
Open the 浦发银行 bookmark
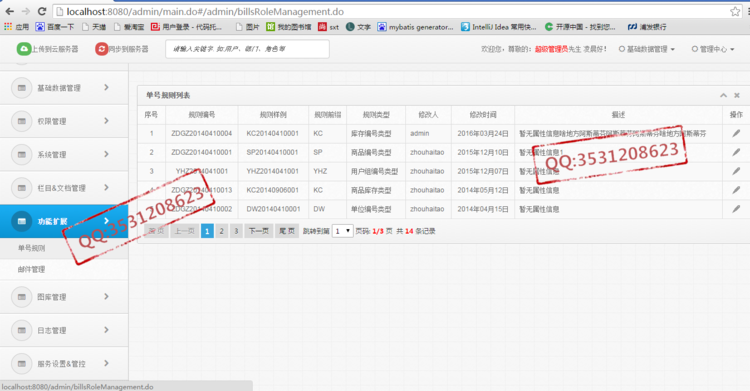coord(647,27)
